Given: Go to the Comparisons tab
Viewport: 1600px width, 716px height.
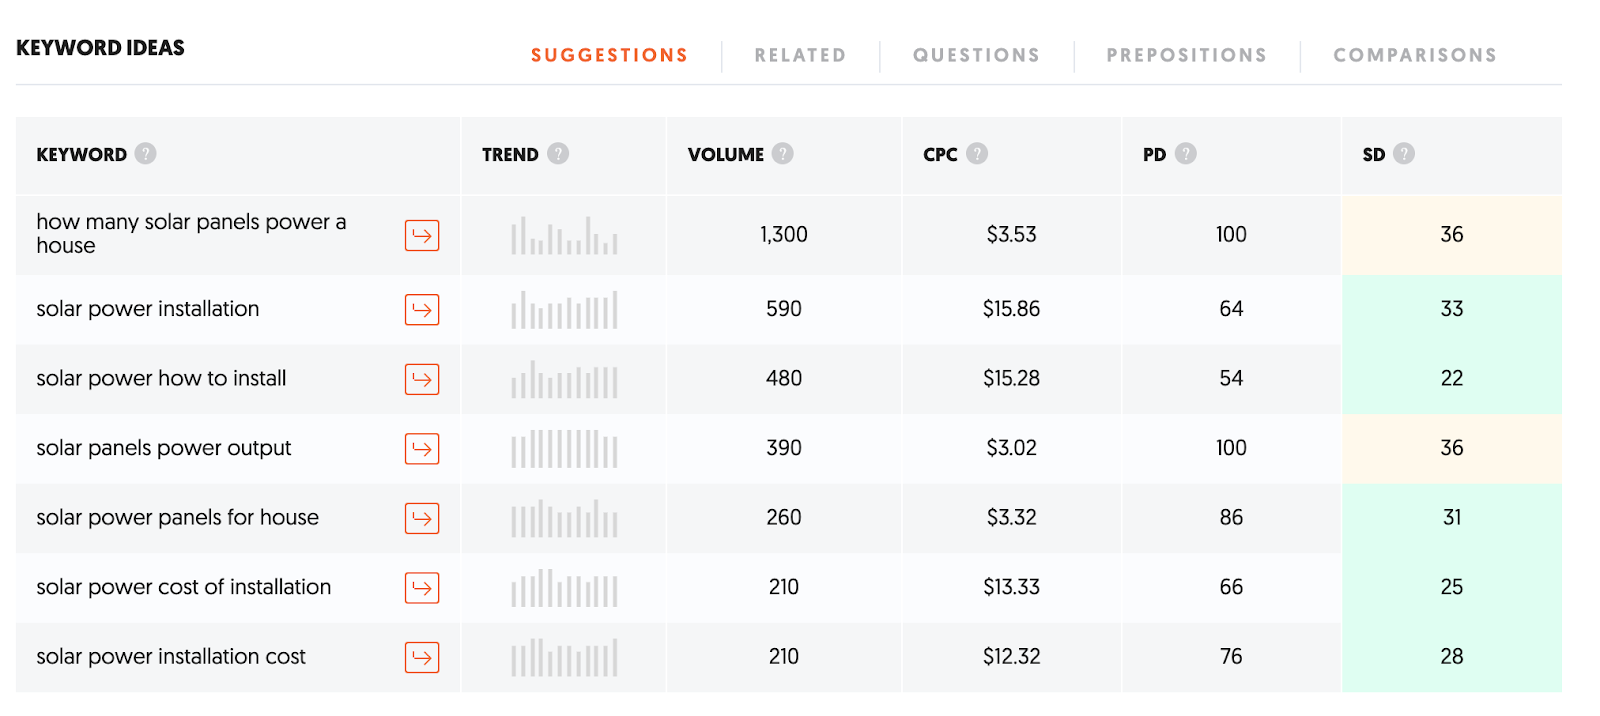Looking at the screenshot, I should pos(1415,56).
